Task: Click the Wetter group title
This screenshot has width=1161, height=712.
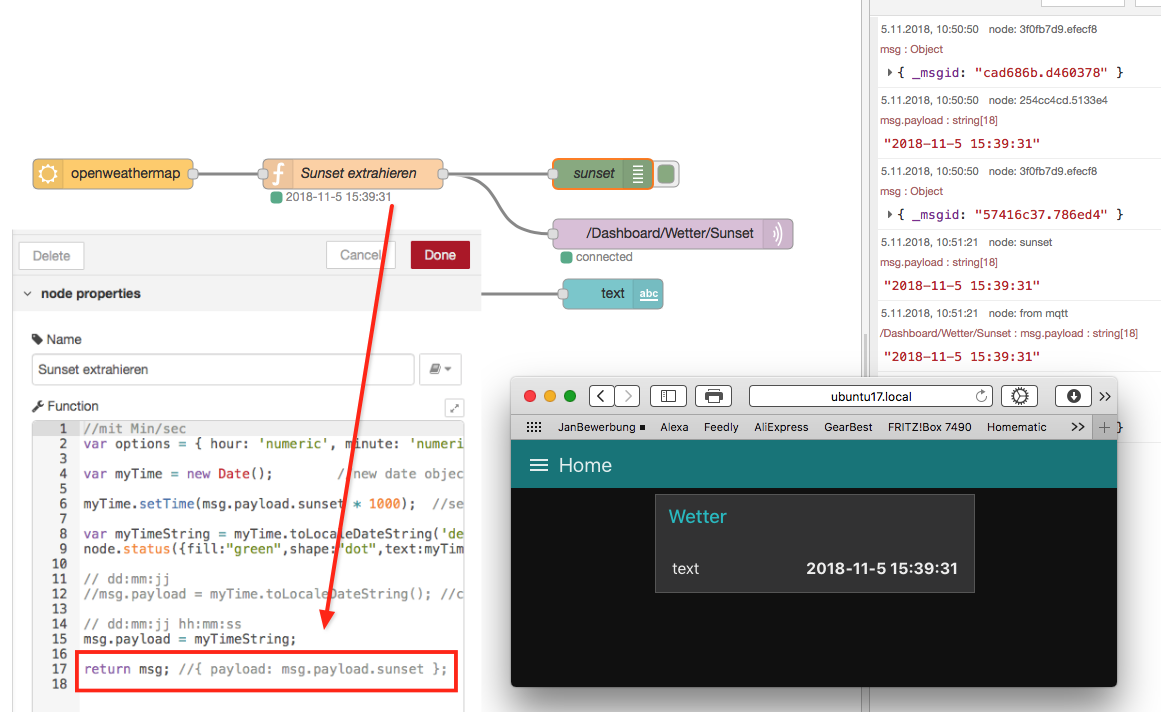Action: click(x=697, y=517)
